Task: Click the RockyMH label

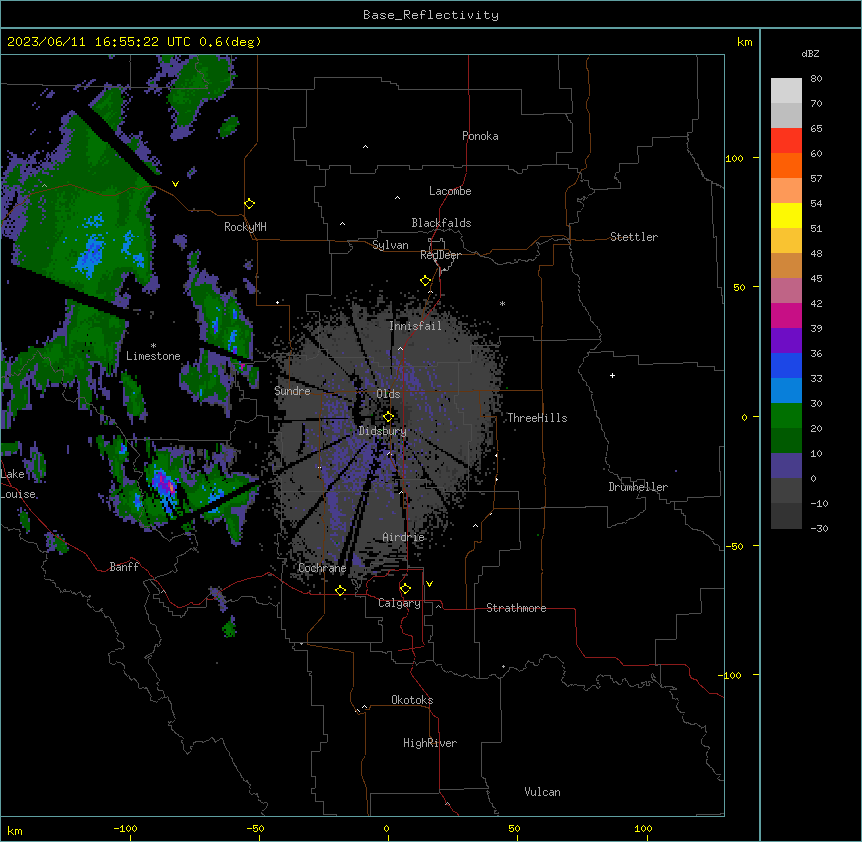Action: pyautogui.click(x=245, y=226)
